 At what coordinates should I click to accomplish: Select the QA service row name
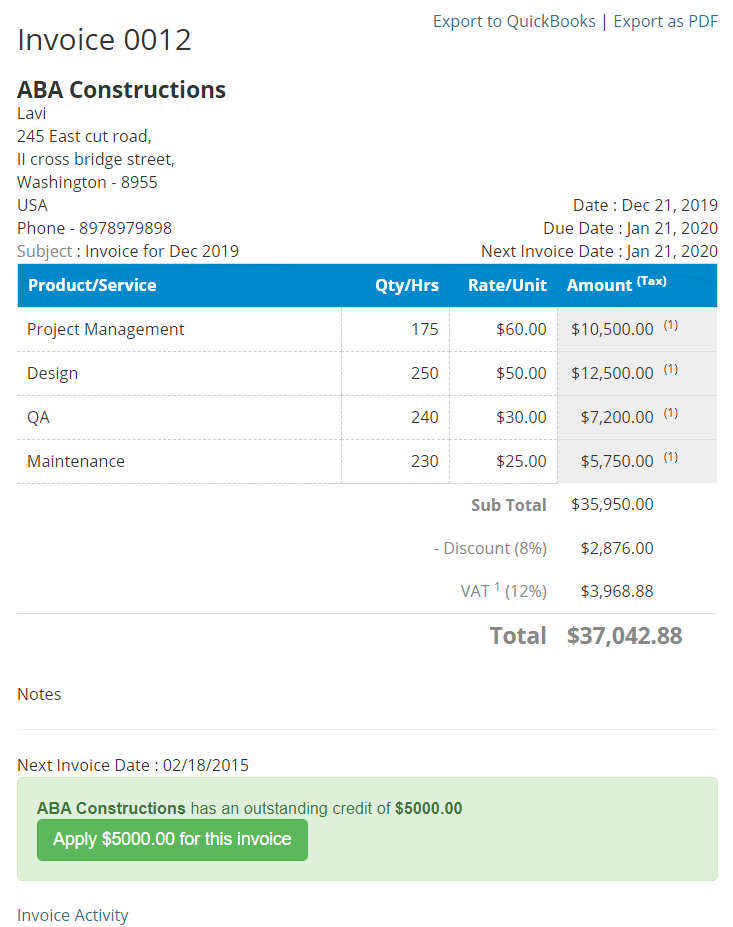(x=38, y=417)
